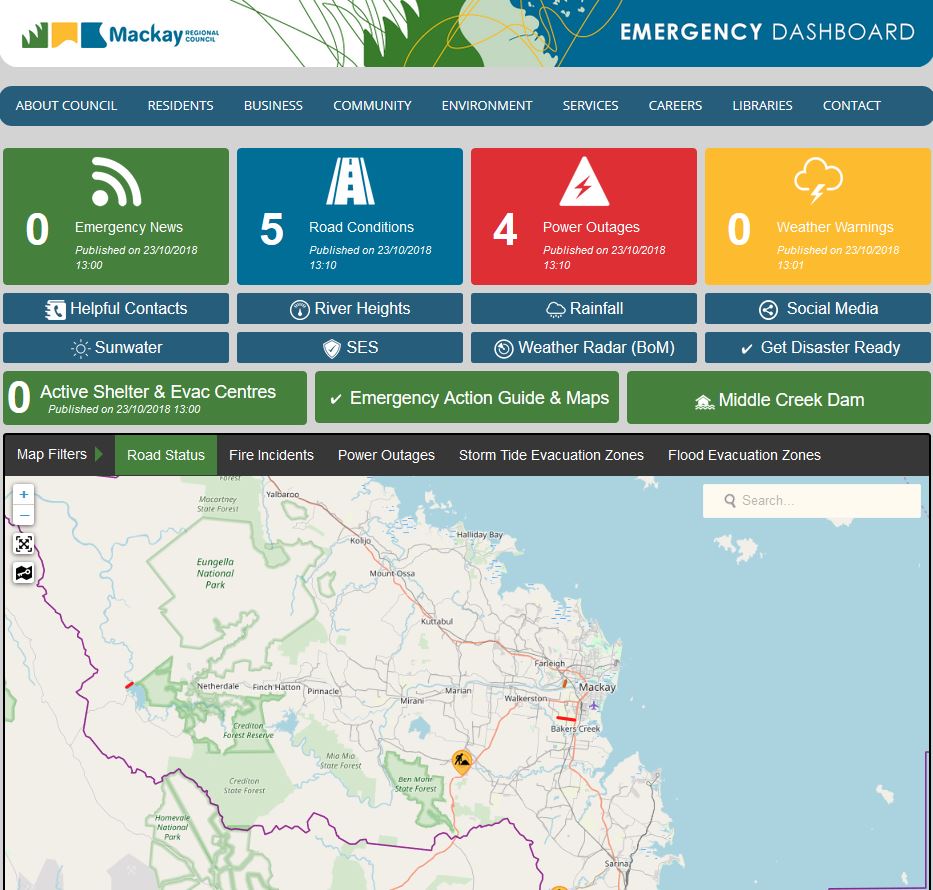Click inside the map search field
The image size is (933, 890).
coord(820,500)
